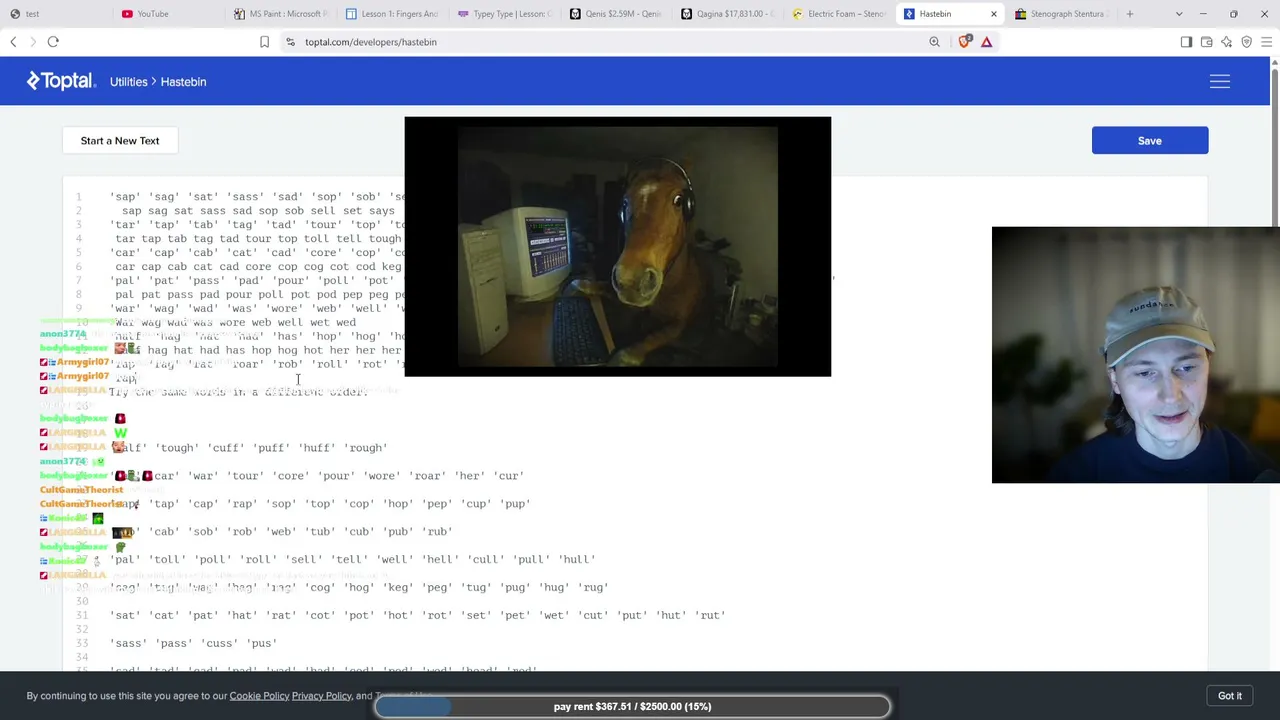1280x720 pixels.
Task: Expand the Toptal hamburger menu
Action: [x=1220, y=81]
